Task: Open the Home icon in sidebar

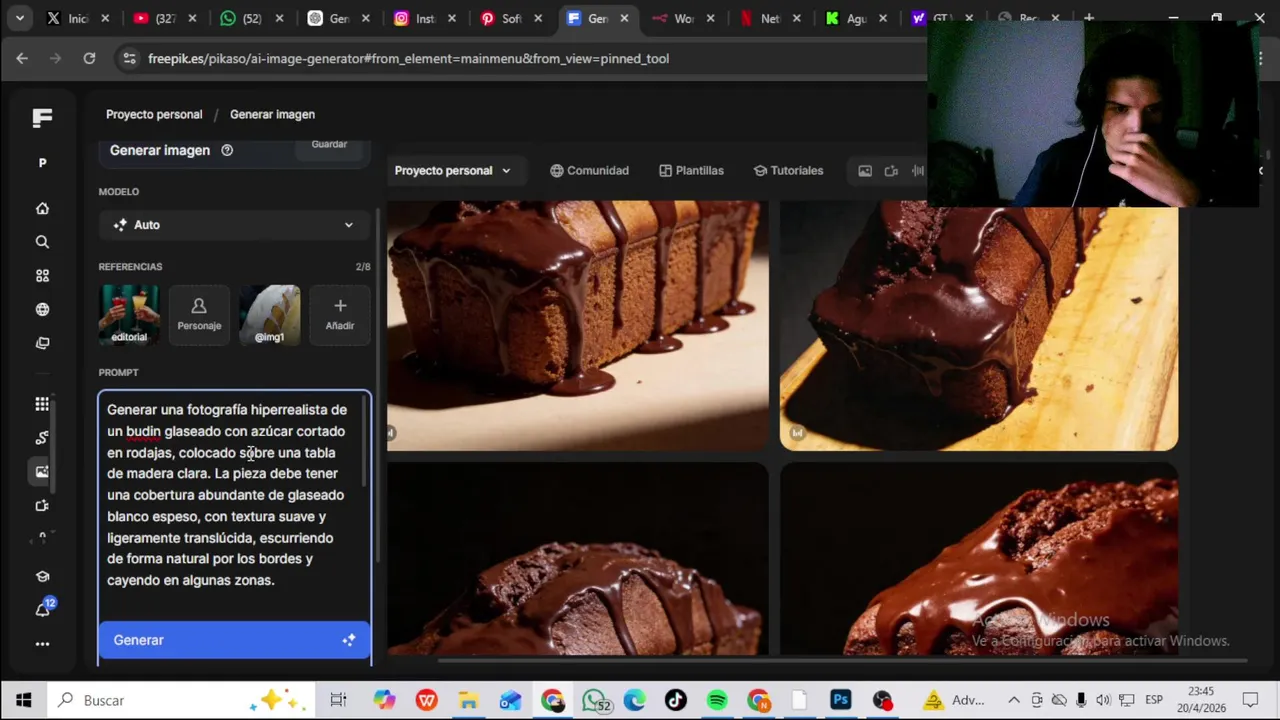Action: [42, 208]
